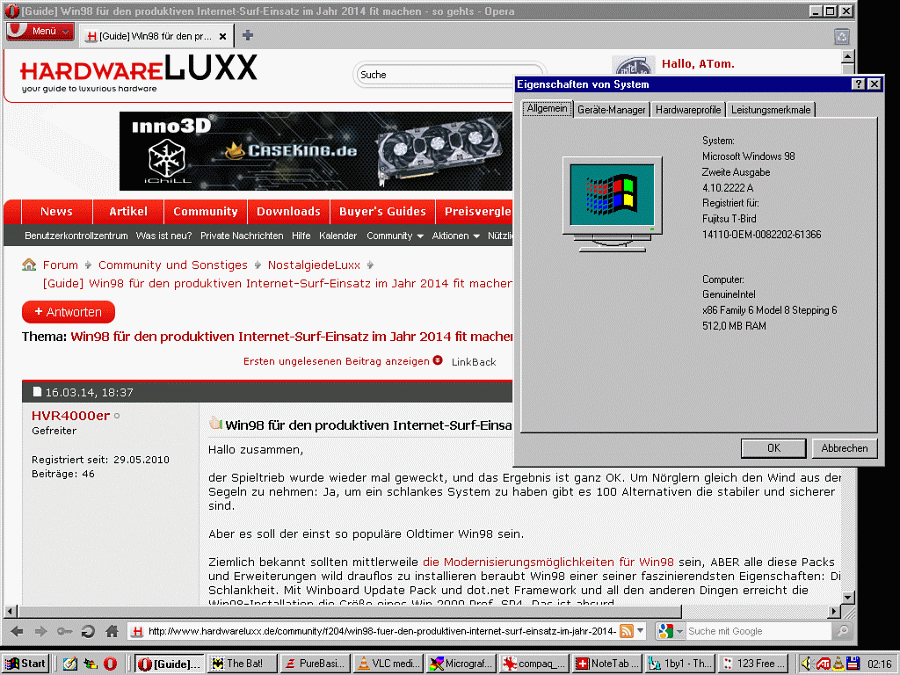Reload the page with reload icon
This screenshot has width=900, height=675.
click(88, 631)
